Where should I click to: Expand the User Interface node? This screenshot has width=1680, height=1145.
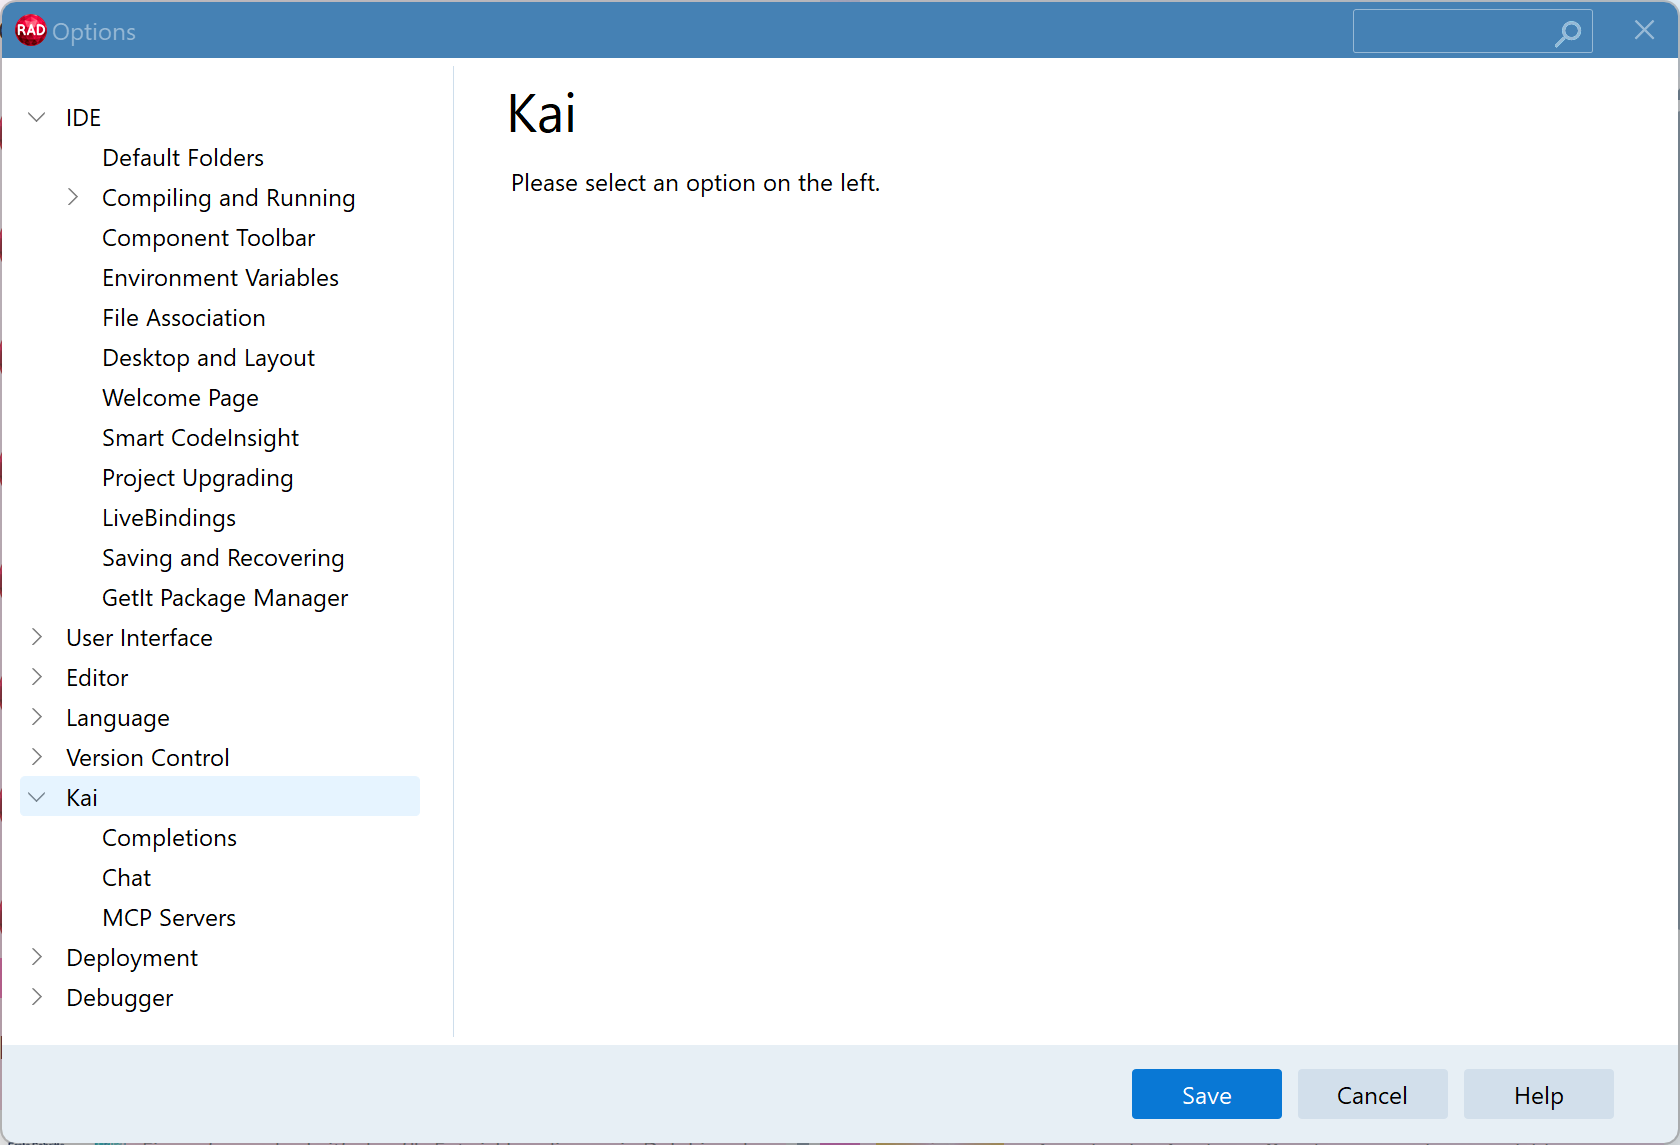point(37,637)
